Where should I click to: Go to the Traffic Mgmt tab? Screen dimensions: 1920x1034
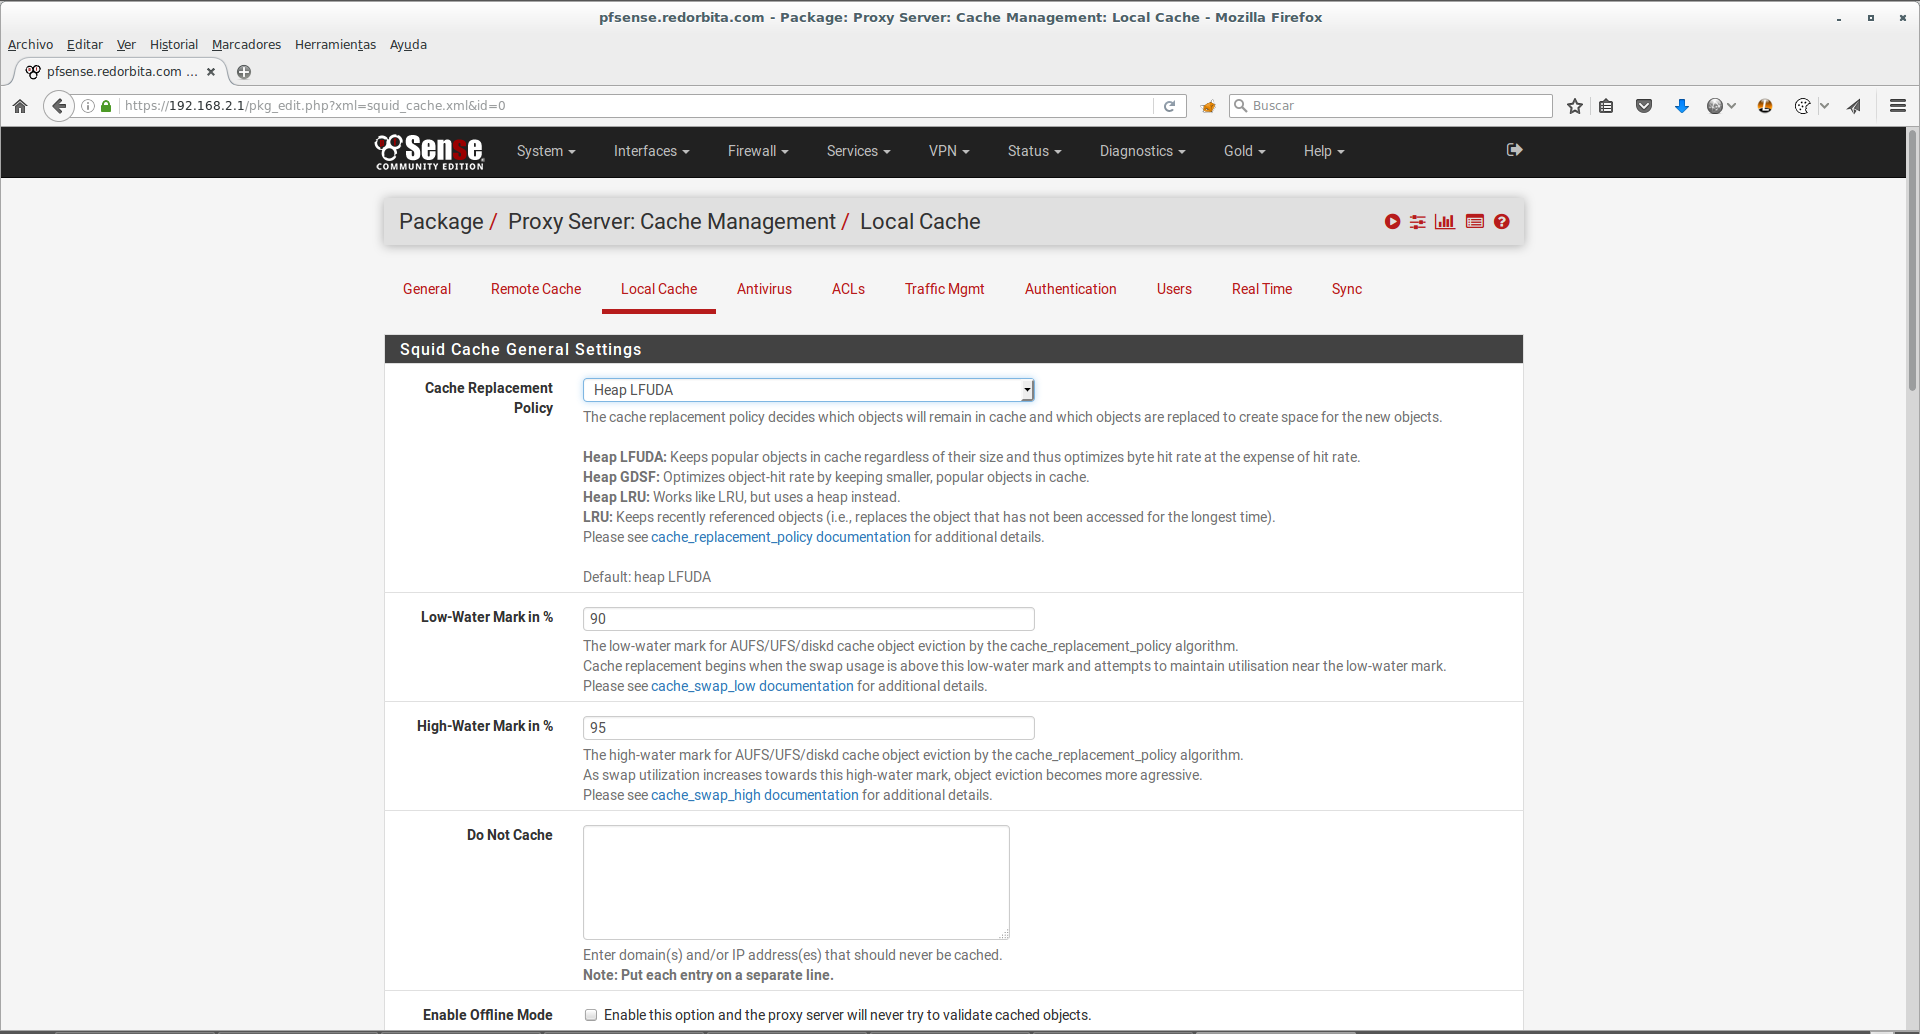click(944, 289)
